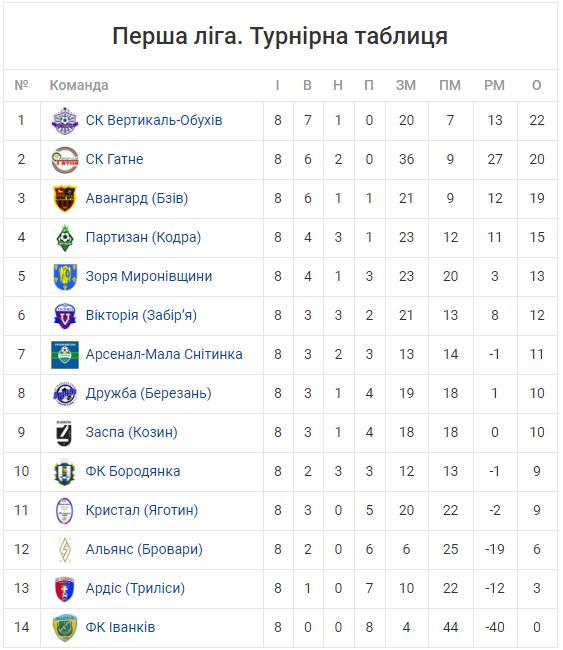Click the О points column header

(536, 85)
